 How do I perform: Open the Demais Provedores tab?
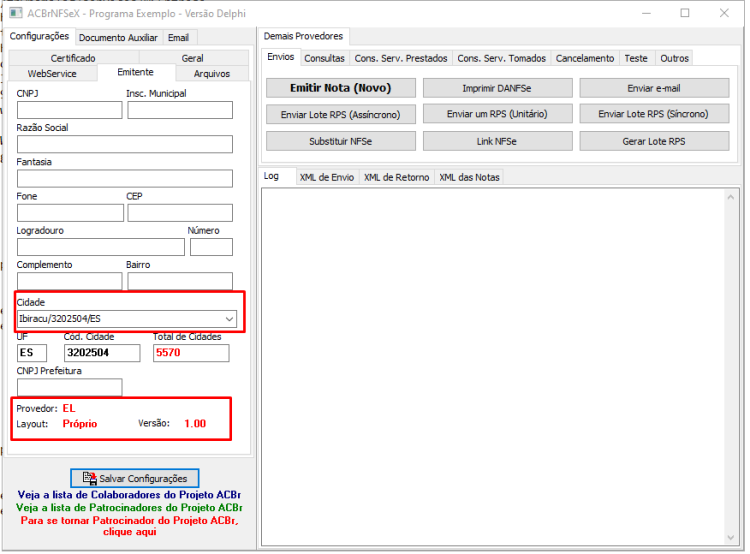click(303, 36)
